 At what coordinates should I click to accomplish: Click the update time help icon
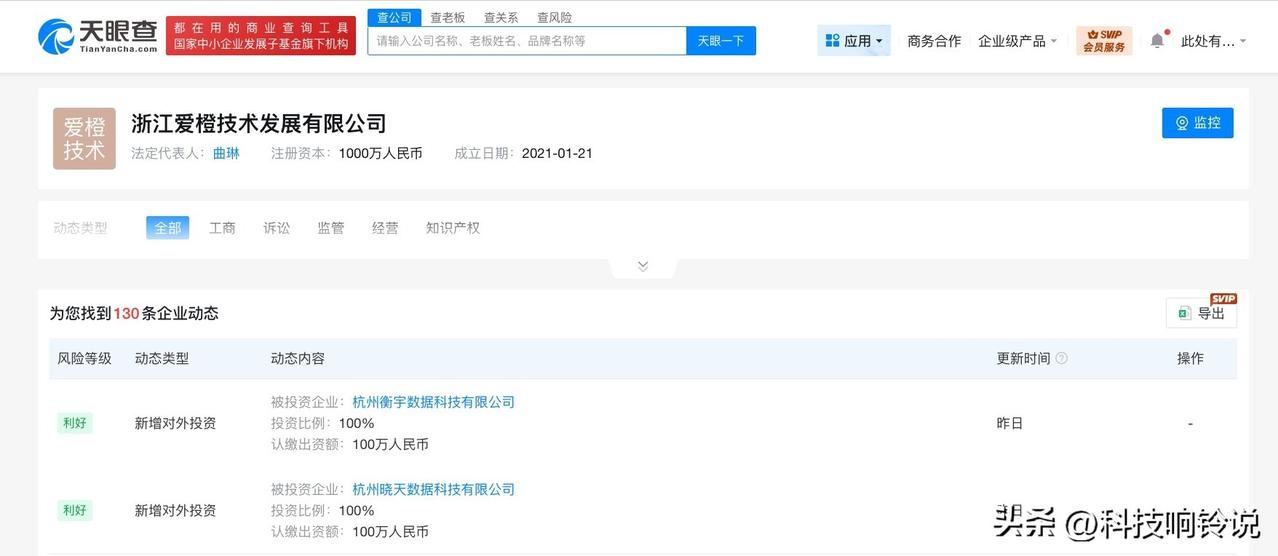[x=1061, y=358]
